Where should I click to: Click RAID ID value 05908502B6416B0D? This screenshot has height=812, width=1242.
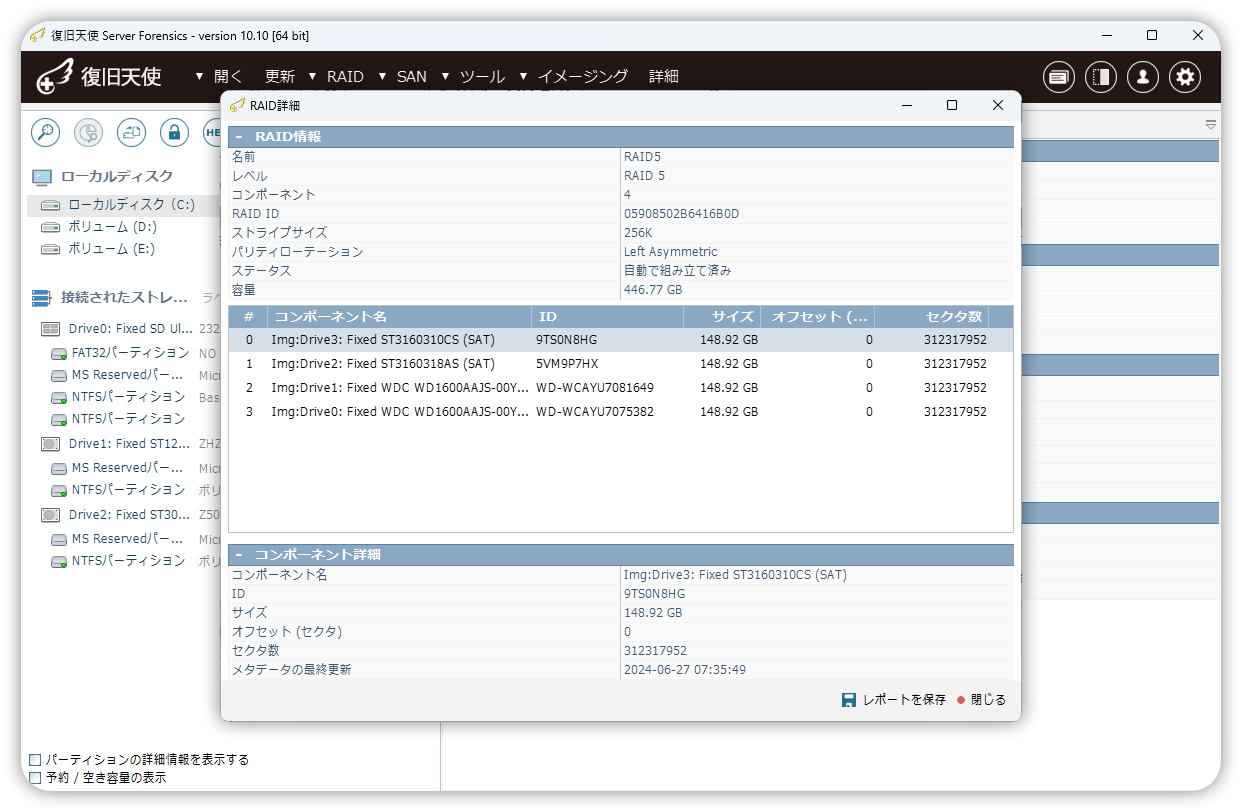pyautogui.click(x=681, y=214)
